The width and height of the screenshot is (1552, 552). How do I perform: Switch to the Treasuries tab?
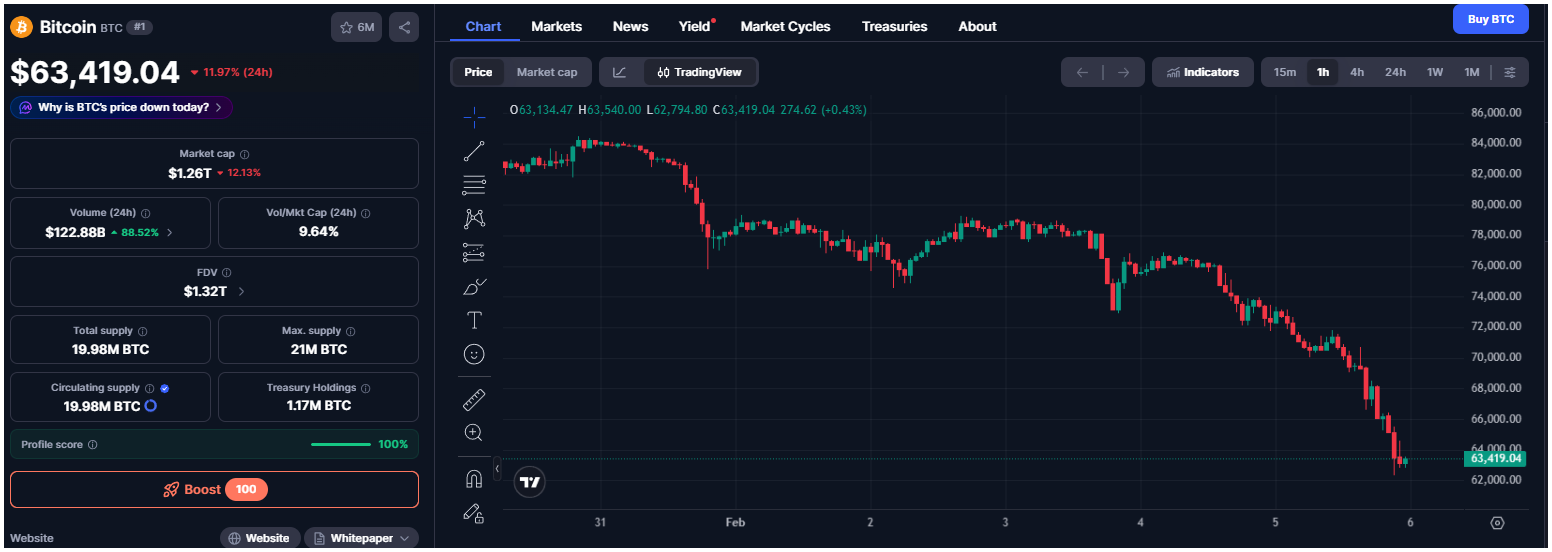tap(894, 26)
